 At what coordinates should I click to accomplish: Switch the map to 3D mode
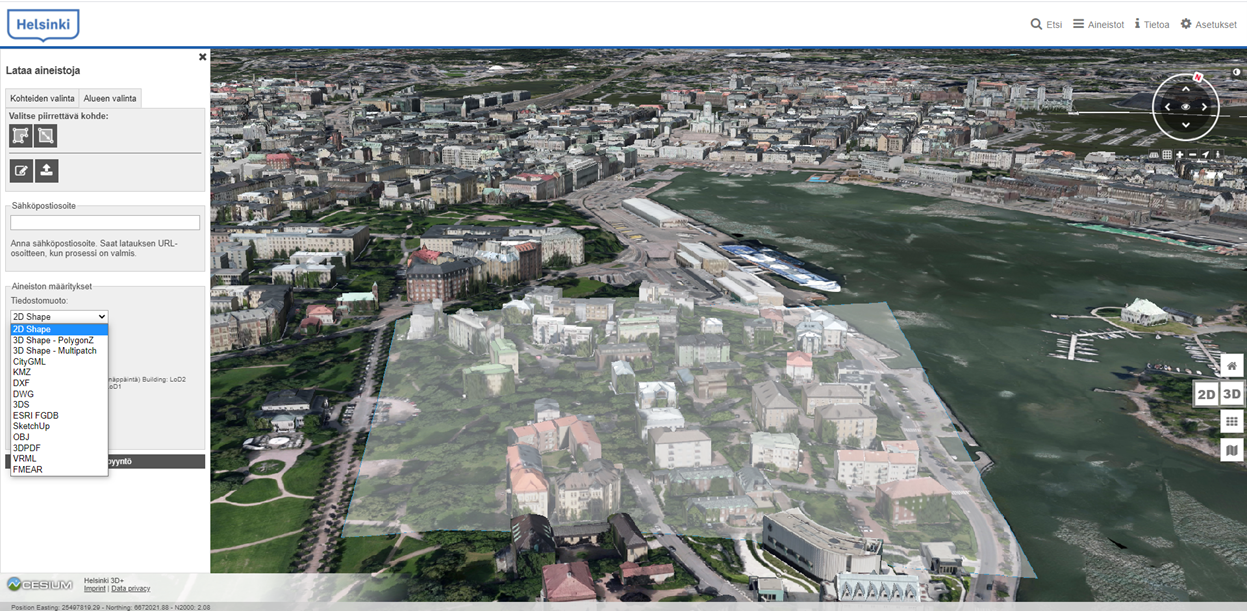tap(1232, 394)
